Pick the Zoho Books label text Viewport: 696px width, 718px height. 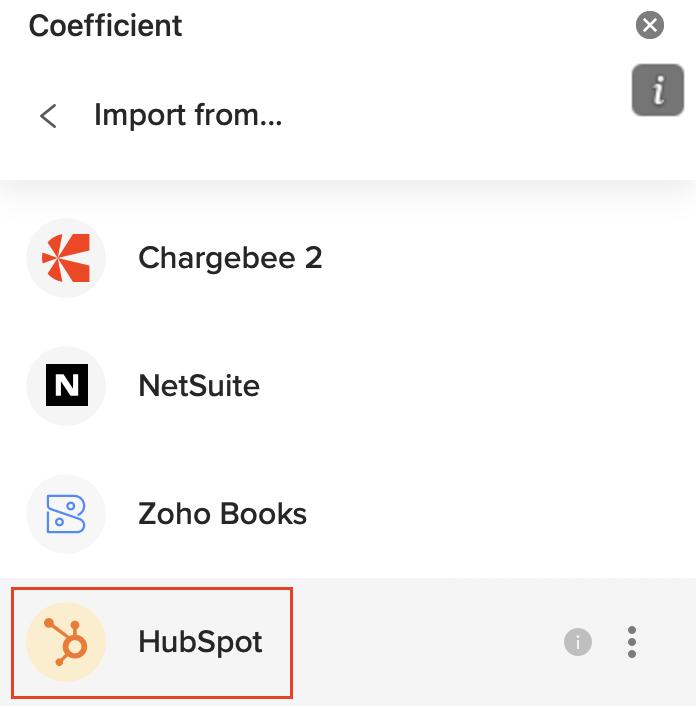(x=222, y=514)
